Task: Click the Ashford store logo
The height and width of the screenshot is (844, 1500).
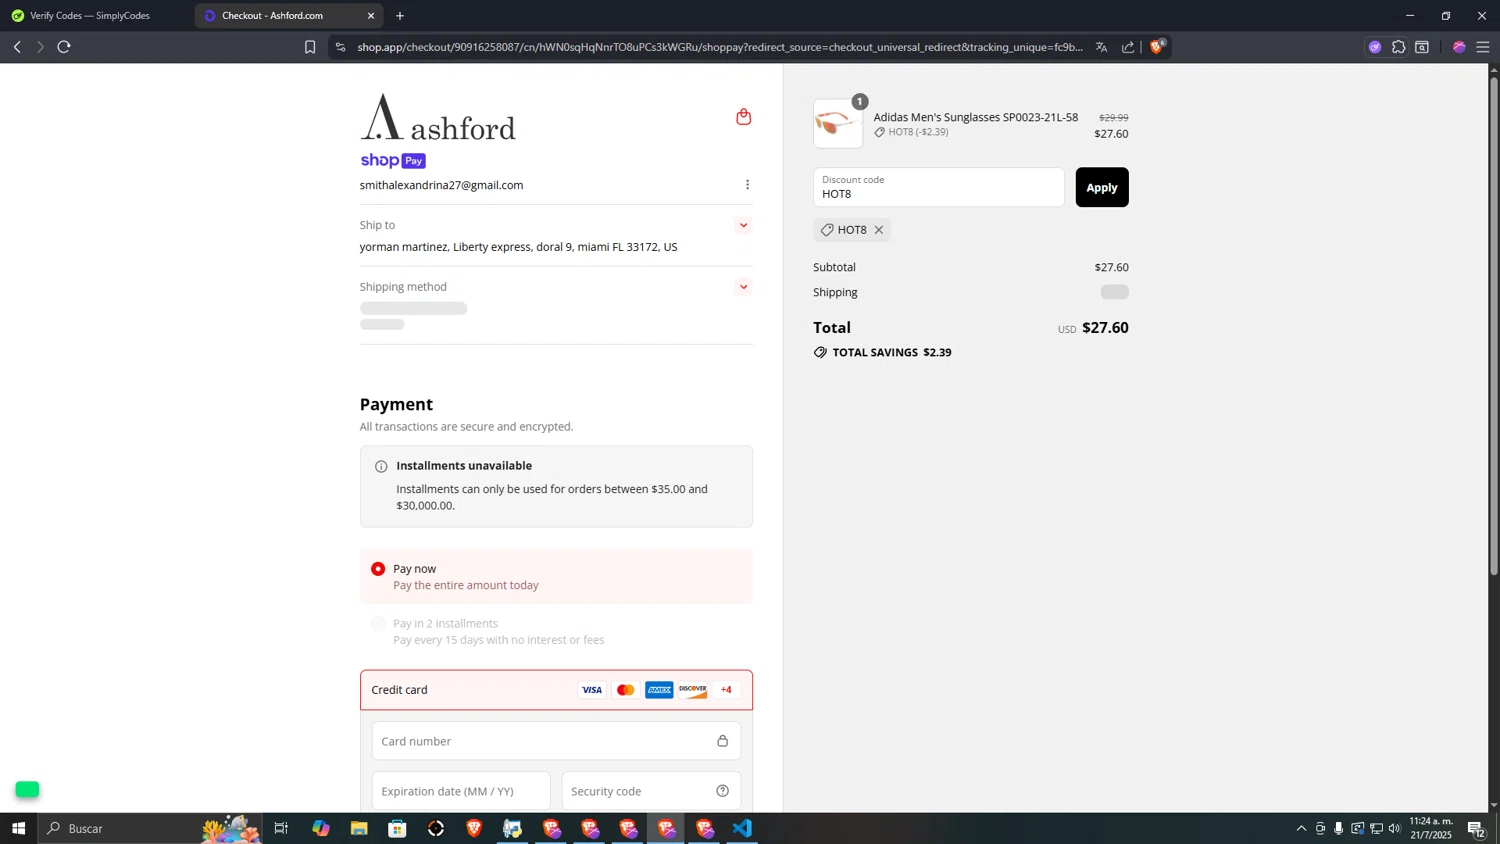Action: (438, 117)
